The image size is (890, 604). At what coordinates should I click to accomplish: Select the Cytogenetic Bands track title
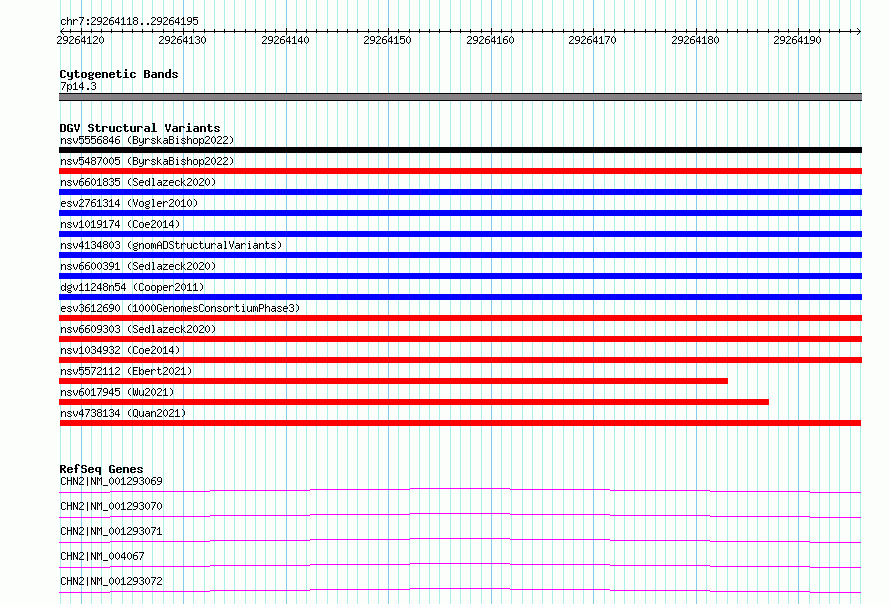click(x=119, y=74)
